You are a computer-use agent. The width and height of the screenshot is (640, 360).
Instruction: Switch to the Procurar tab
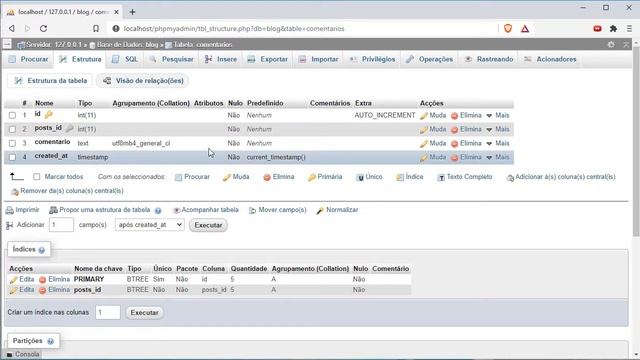[x=29, y=60]
